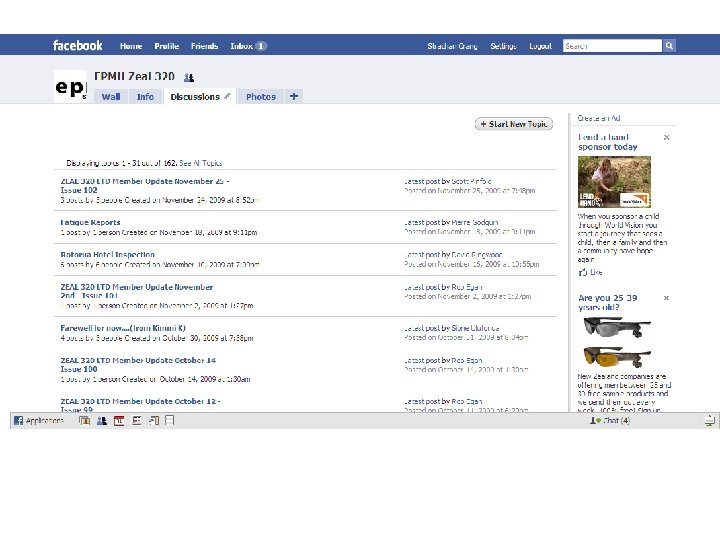Open the notifications icon in the bottom bar
This screenshot has height=540, width=720.
click(x=709, y=420)
